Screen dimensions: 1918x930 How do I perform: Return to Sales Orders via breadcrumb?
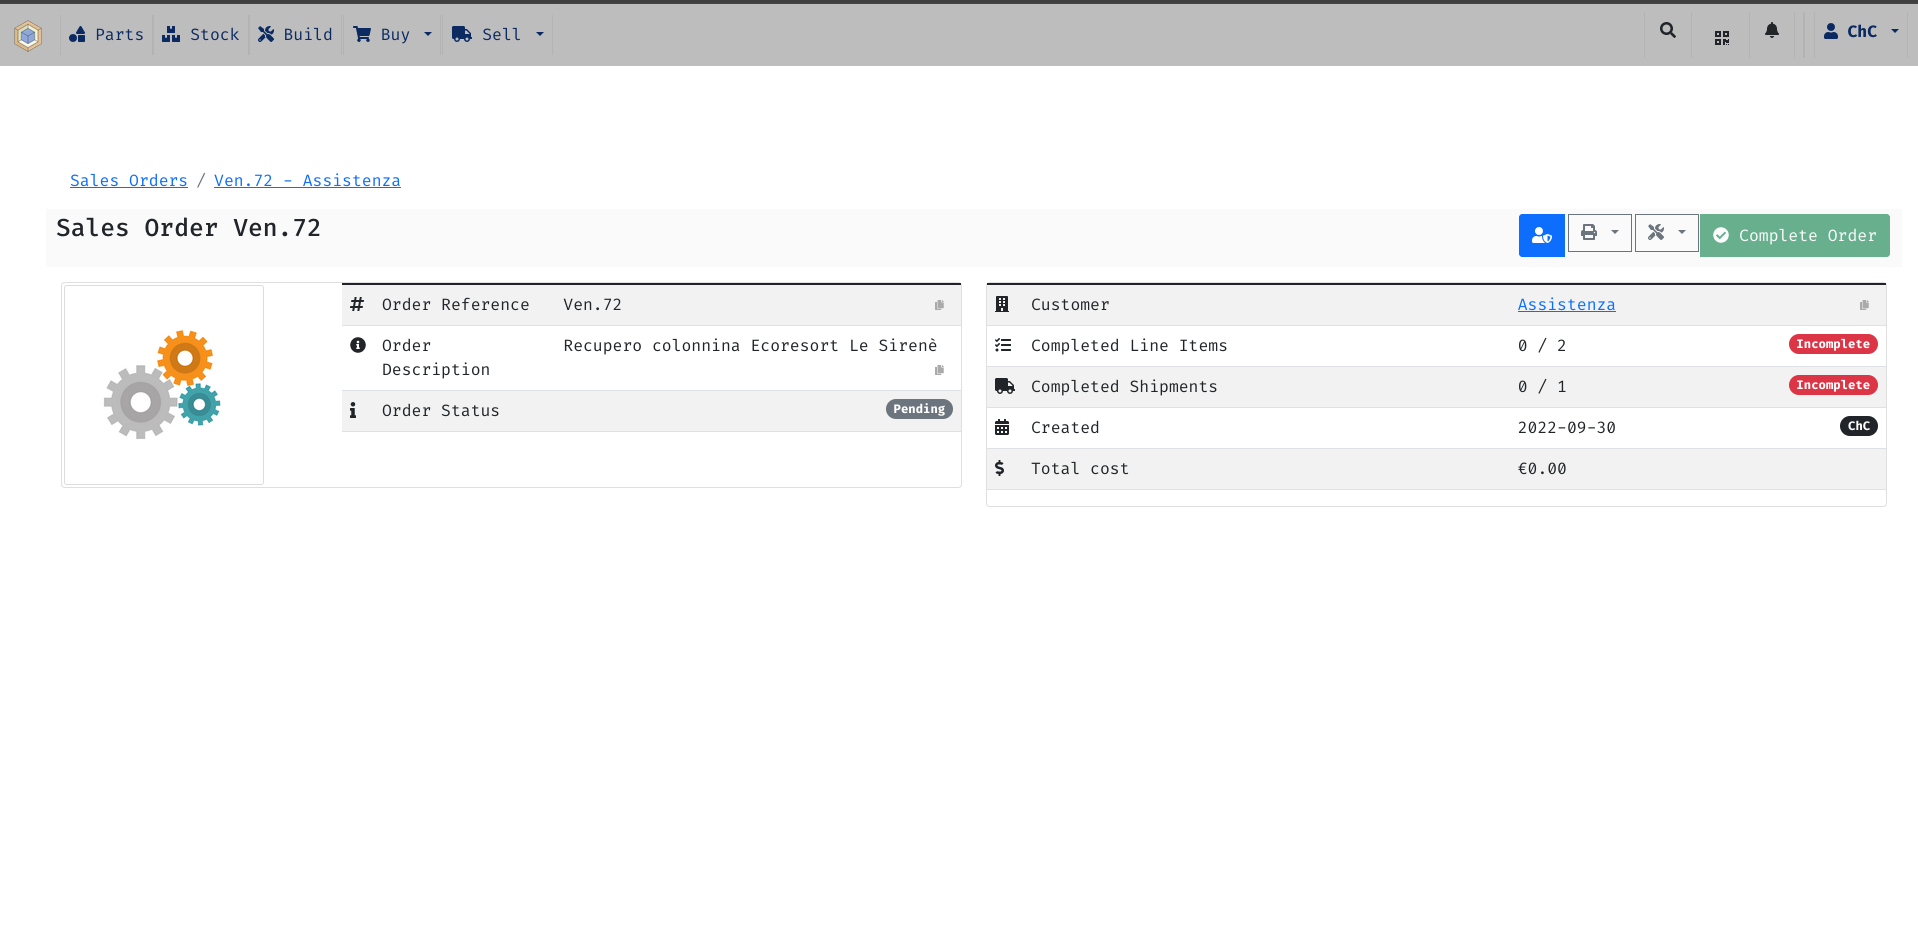point(128,180)
